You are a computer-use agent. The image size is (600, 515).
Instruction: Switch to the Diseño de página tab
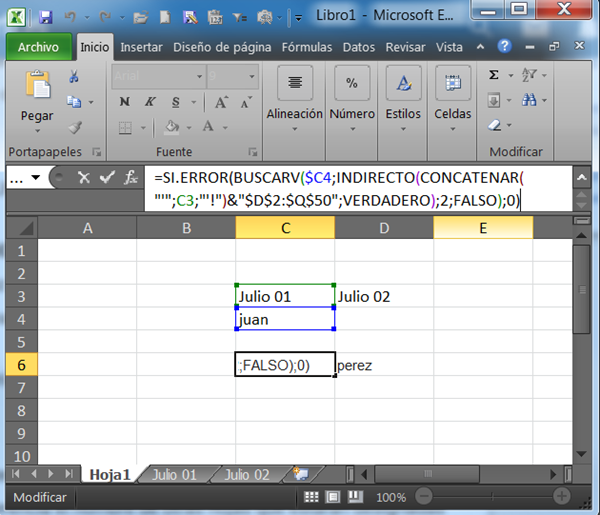[x=222, y=47]
